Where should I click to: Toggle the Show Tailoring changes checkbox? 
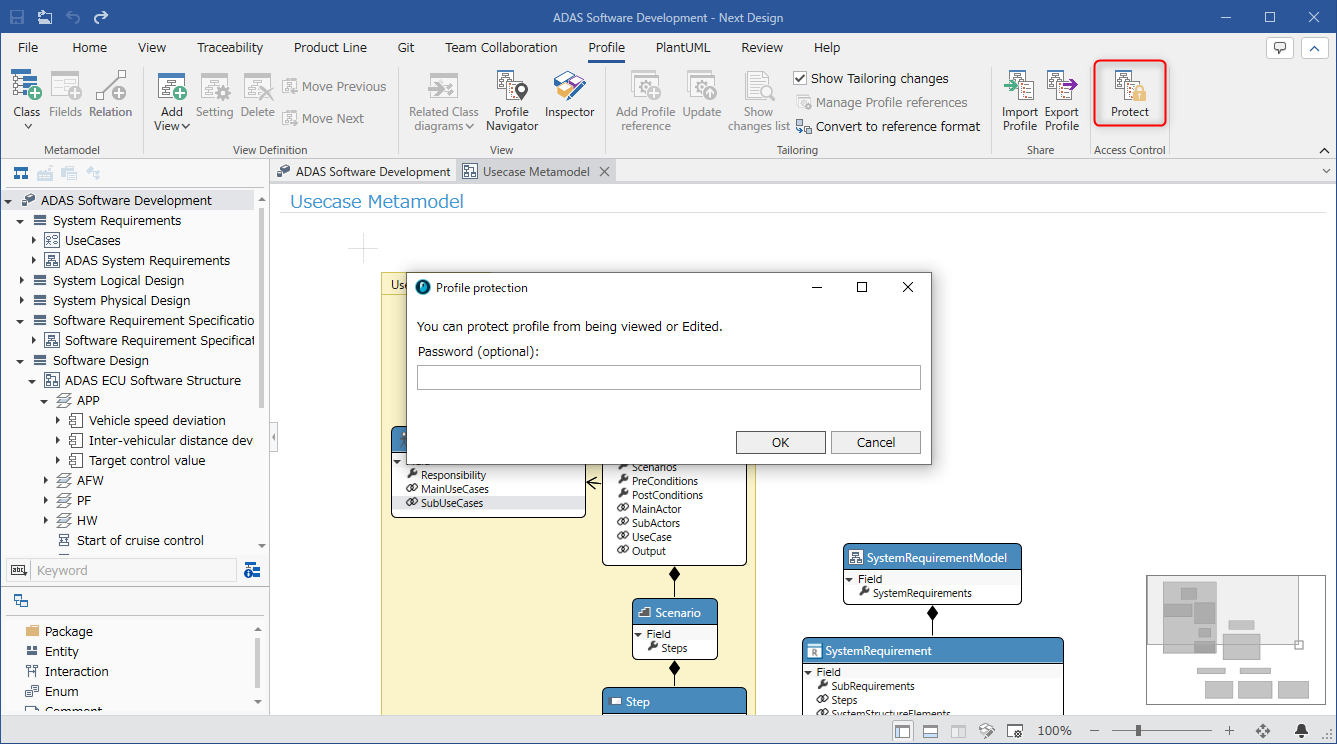coord(800,78)
